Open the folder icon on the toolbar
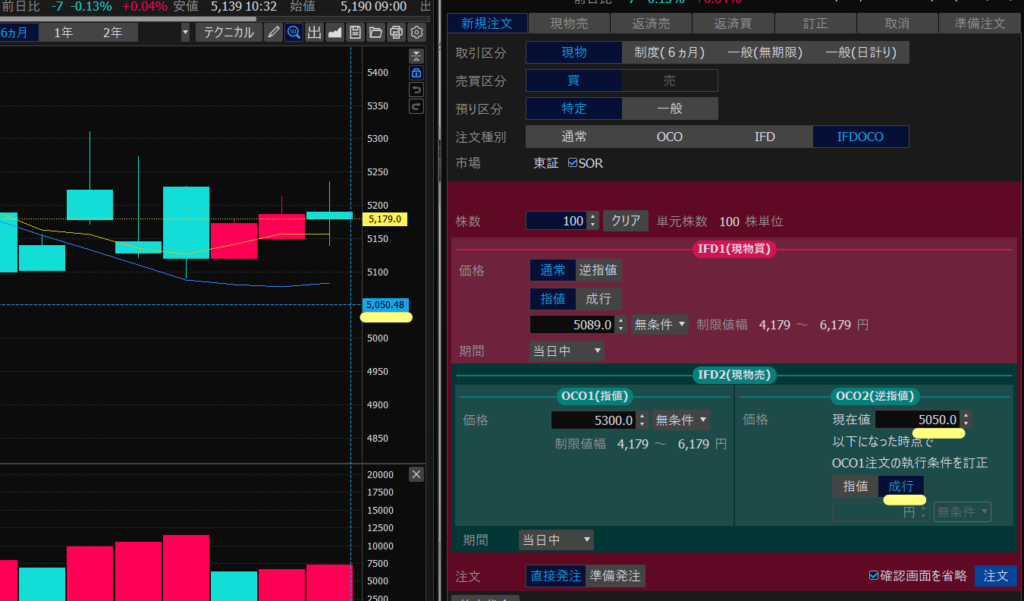Image resolution: width=1024 pixels, height=601 pixels. point(376,31)
